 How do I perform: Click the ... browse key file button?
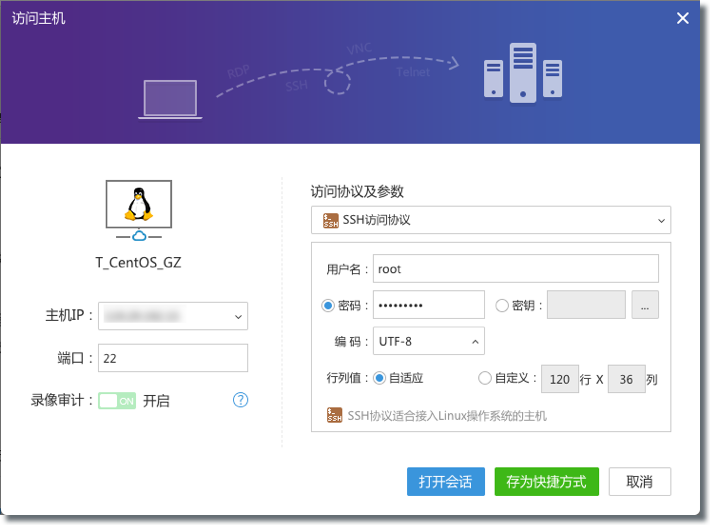(x=645, y=306)
